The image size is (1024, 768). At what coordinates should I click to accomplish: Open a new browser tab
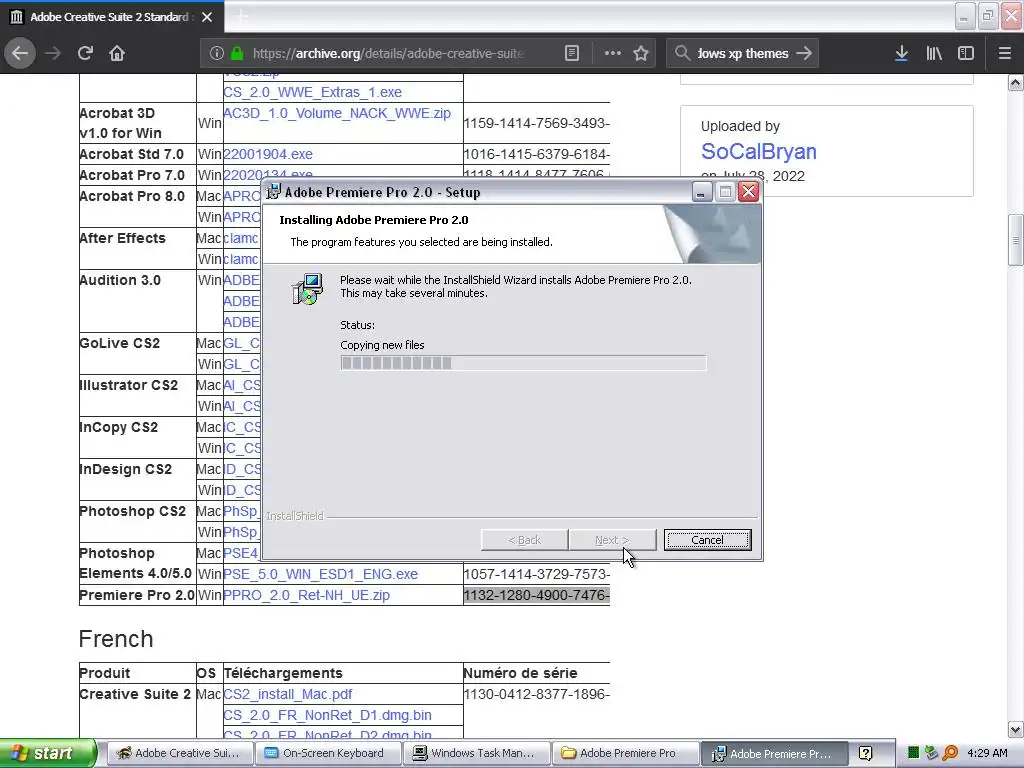(x=241, y=17)
